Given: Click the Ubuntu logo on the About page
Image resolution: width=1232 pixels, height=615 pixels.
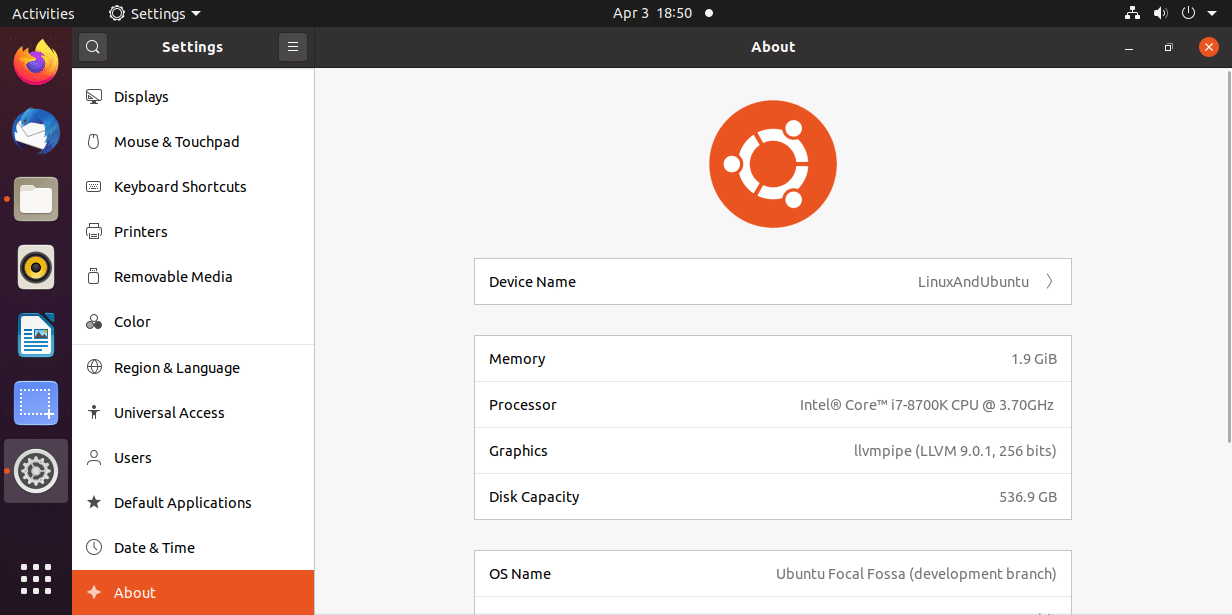Looking at the screenshot, I should pos(772,163).
